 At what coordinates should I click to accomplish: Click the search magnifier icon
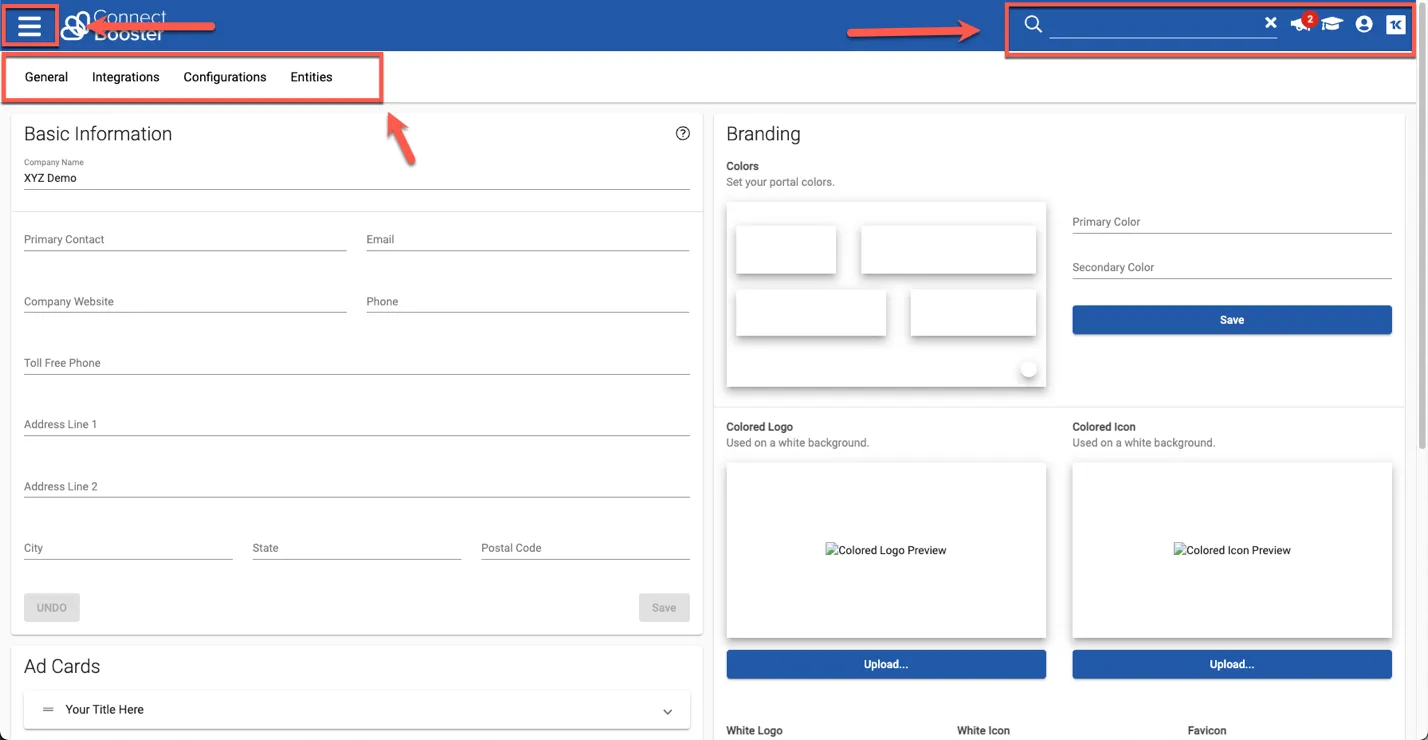[1033, 24]
